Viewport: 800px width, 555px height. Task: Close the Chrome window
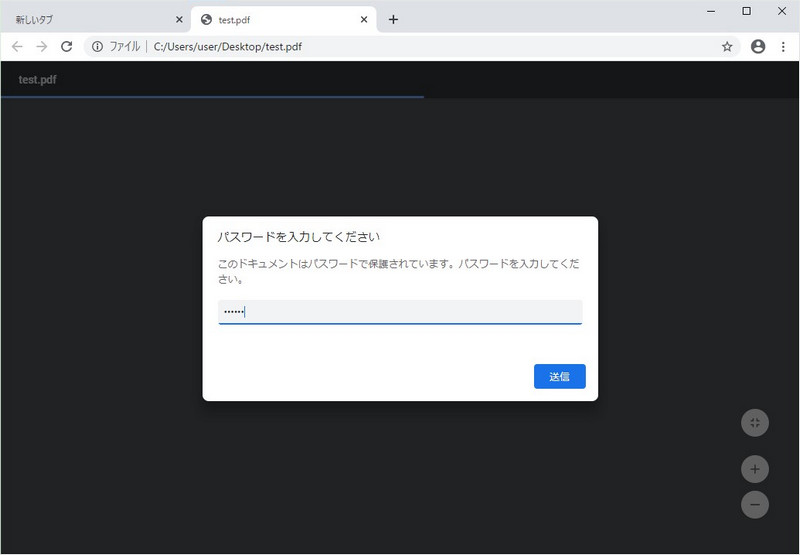coord(782,11)
